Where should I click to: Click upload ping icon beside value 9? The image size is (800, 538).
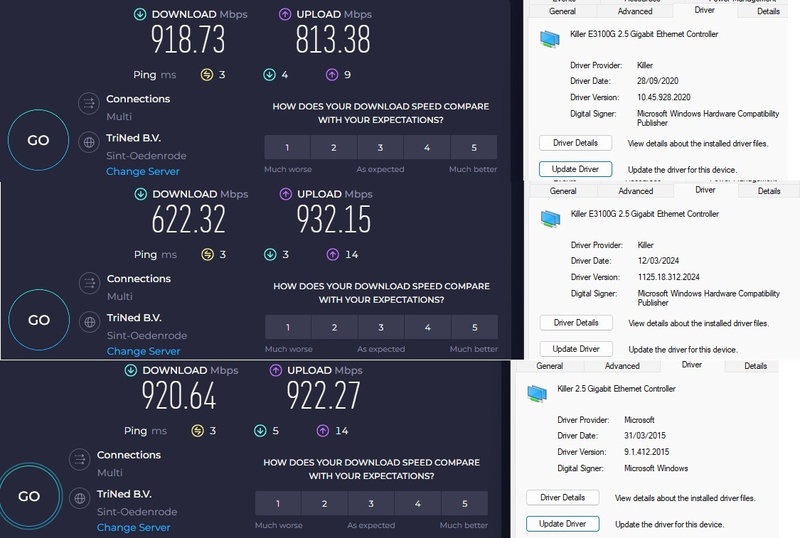pos(332,75)
